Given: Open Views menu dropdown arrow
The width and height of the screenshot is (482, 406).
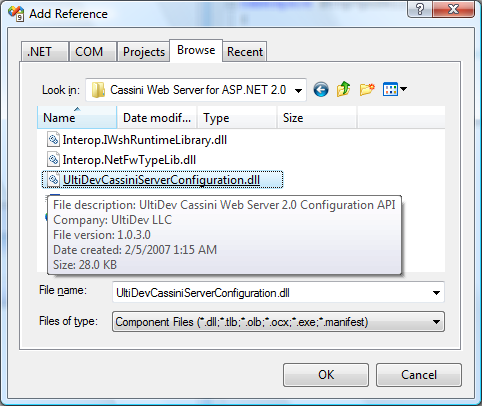Looking at the screenshot, I should click(403, 89).
